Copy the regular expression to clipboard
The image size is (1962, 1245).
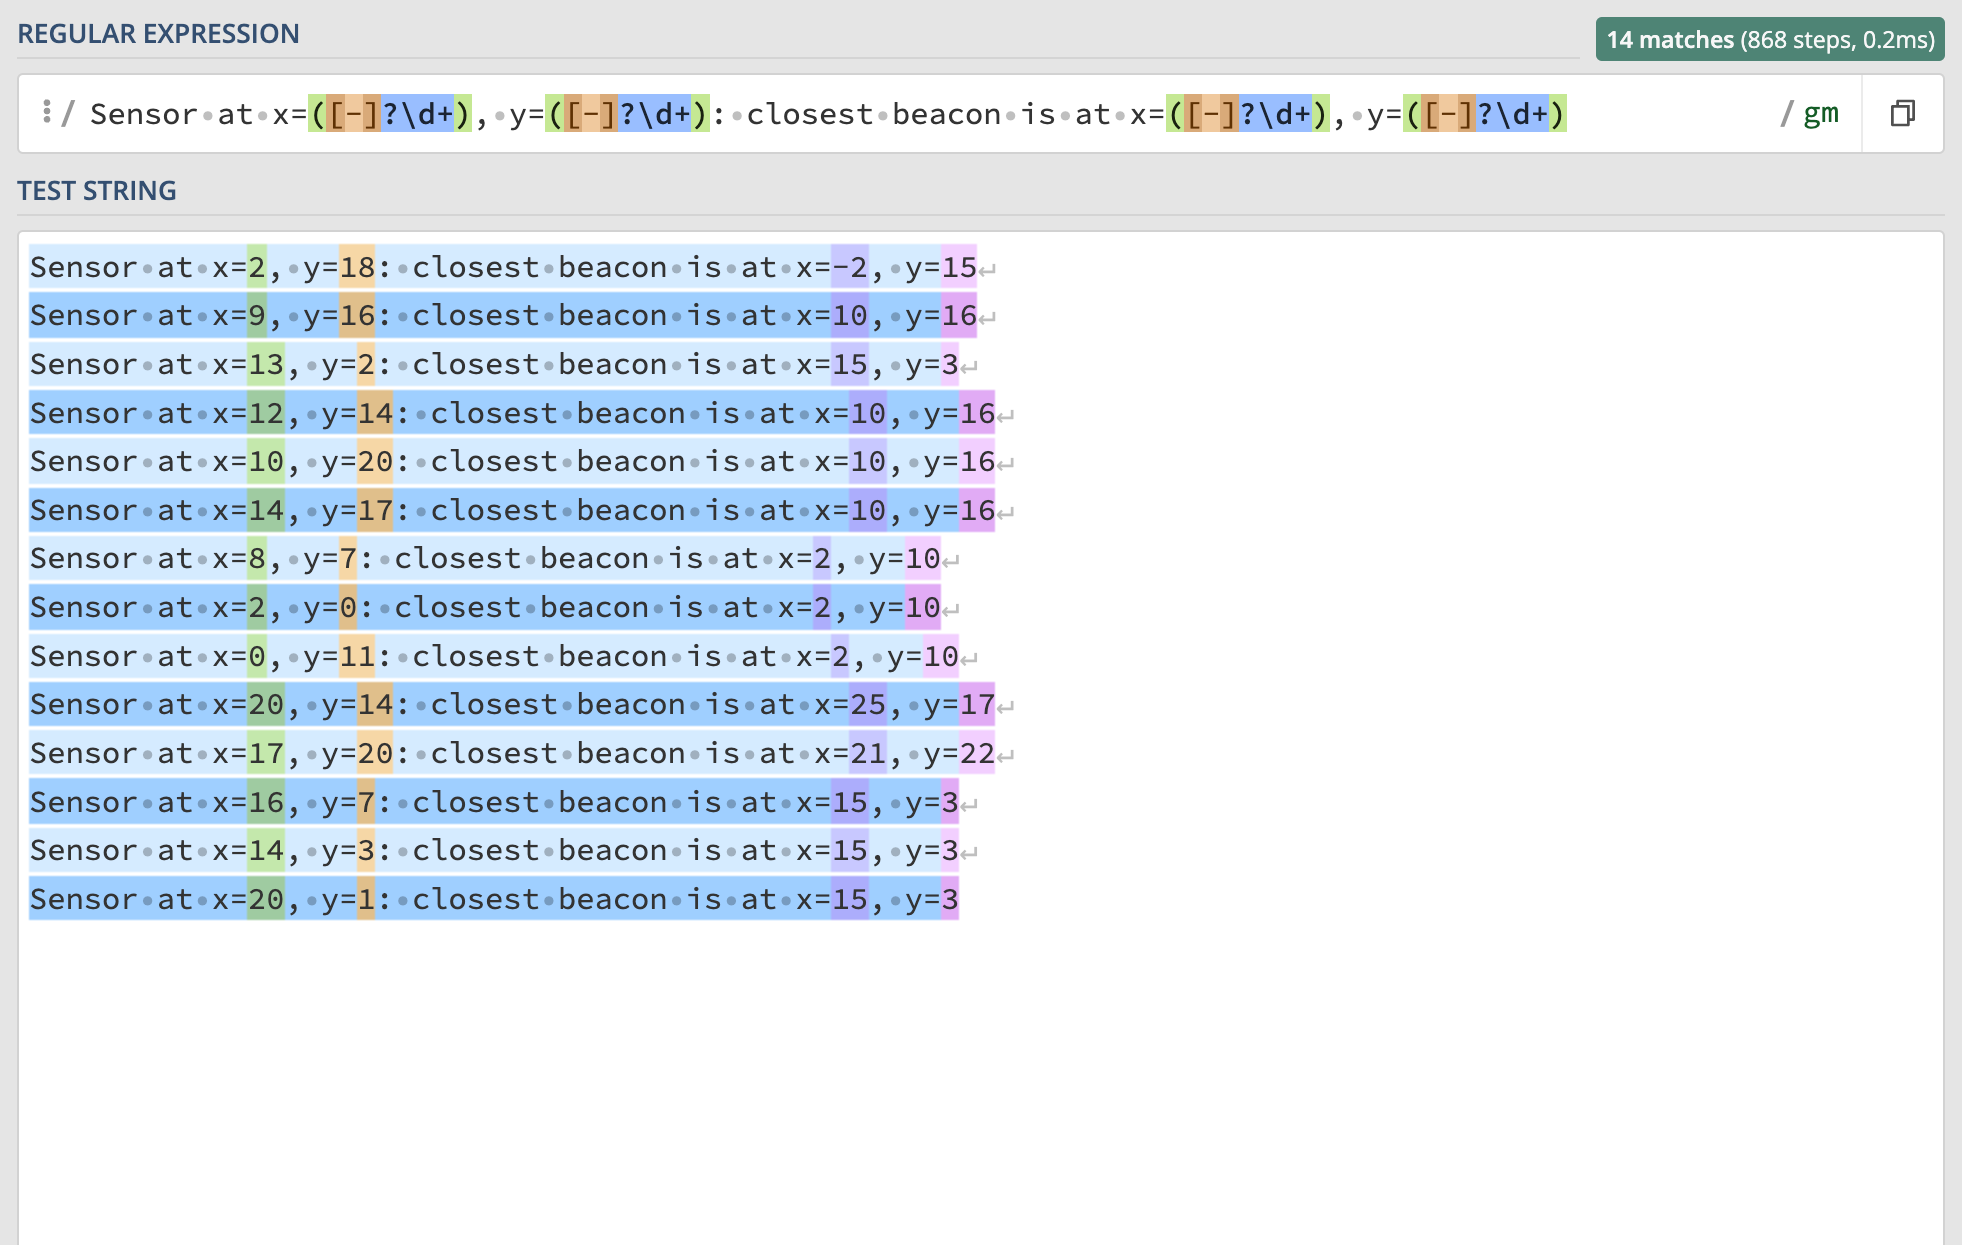click(x=1902, y=114)
